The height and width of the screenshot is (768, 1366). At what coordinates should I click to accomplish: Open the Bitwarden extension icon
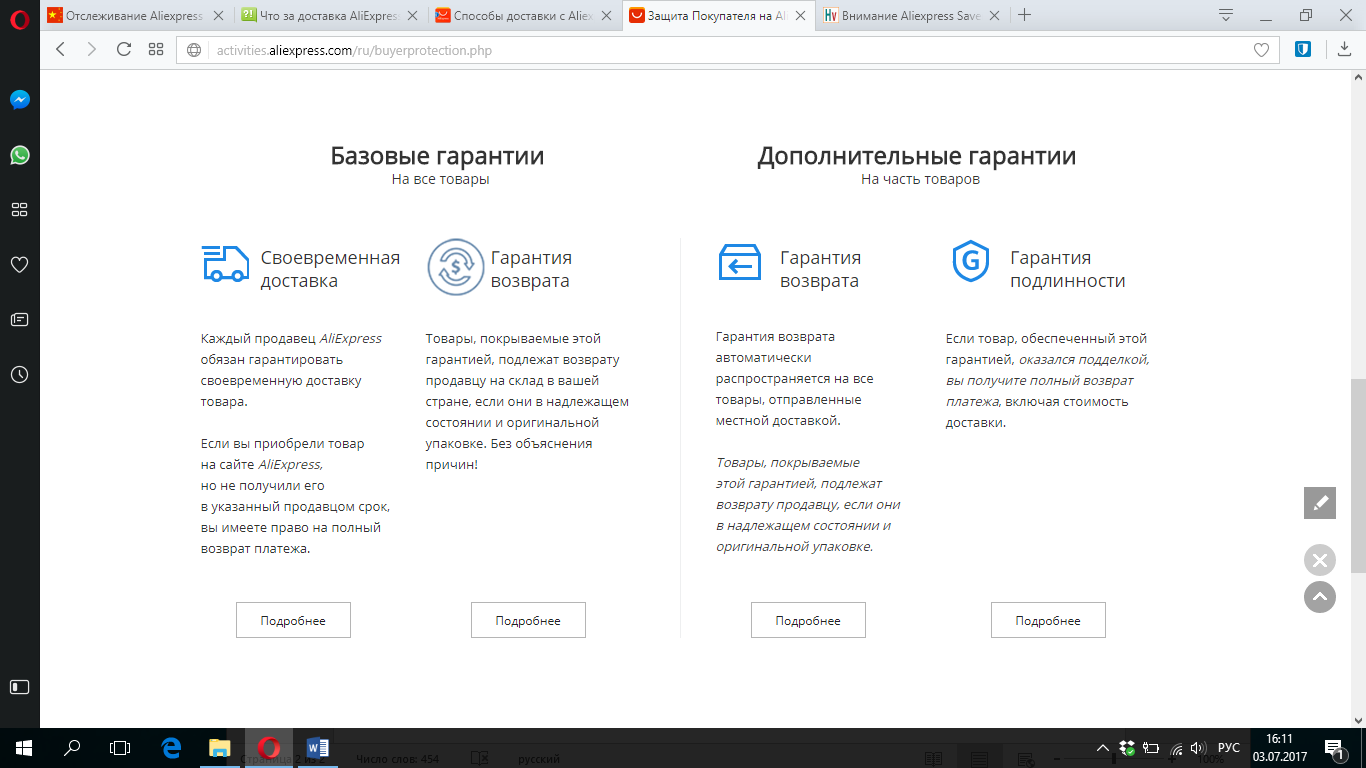coord(1303,49)
